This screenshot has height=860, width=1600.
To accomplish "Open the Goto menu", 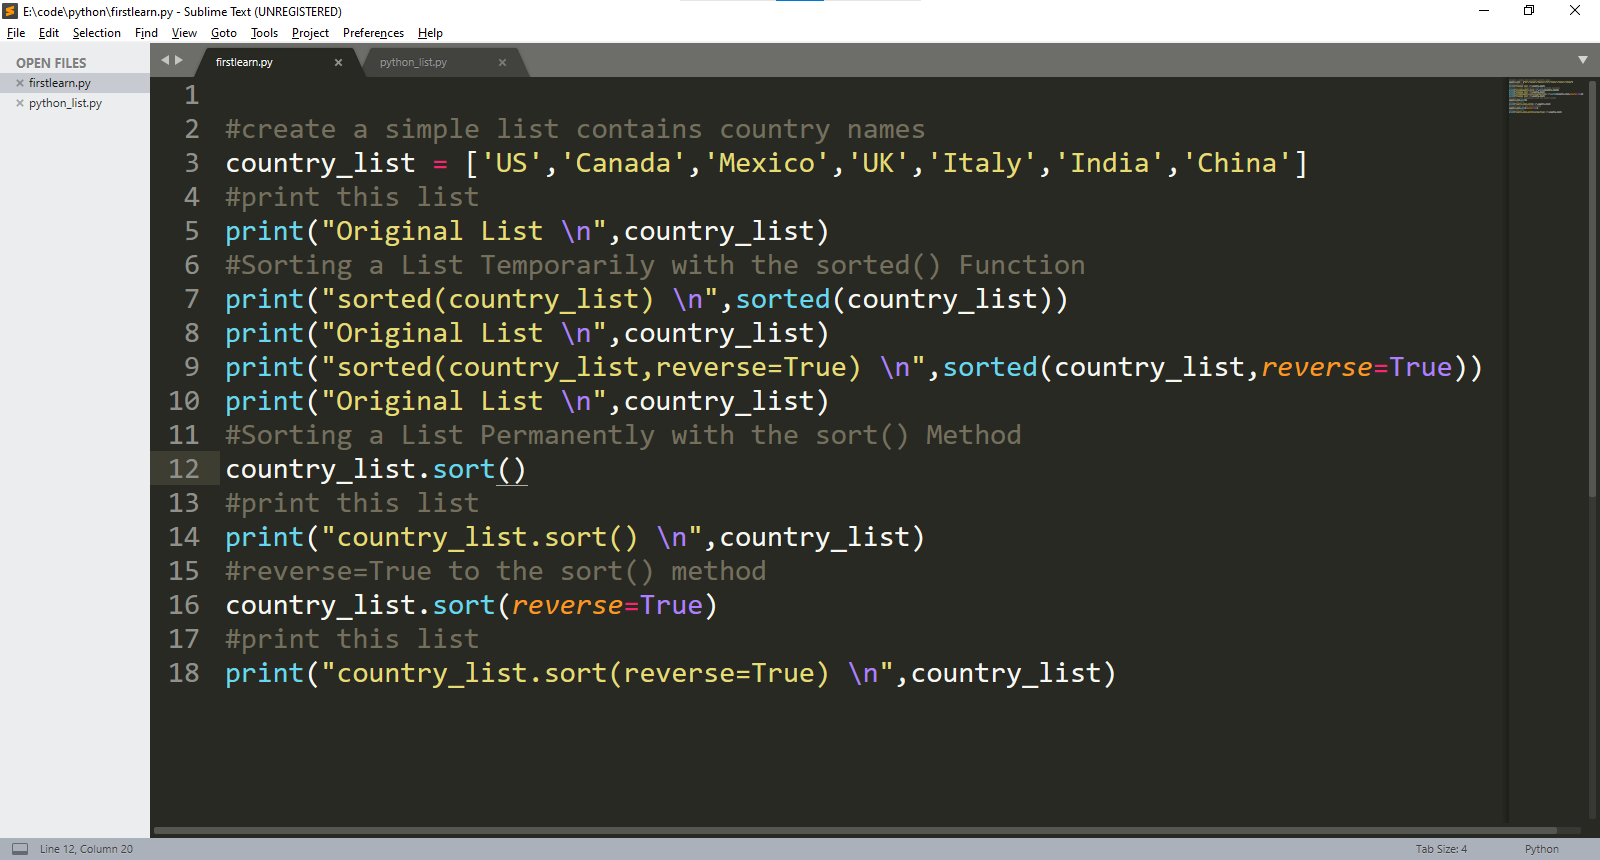I will click(224, 33).
